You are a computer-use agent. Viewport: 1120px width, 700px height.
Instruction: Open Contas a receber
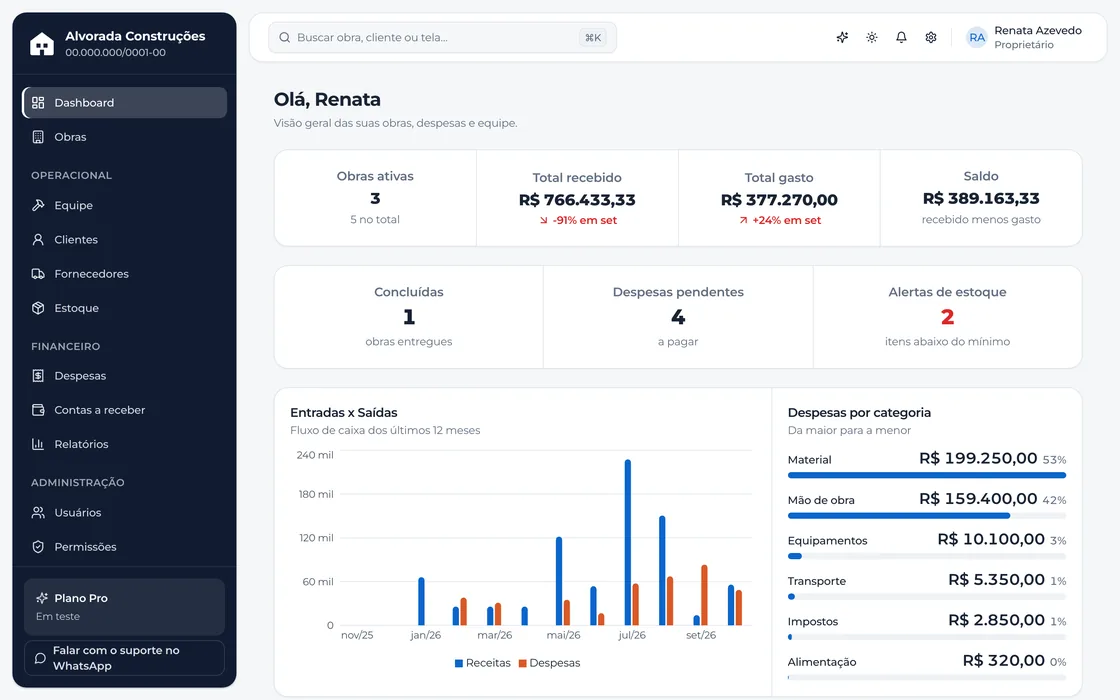point(124,410)
